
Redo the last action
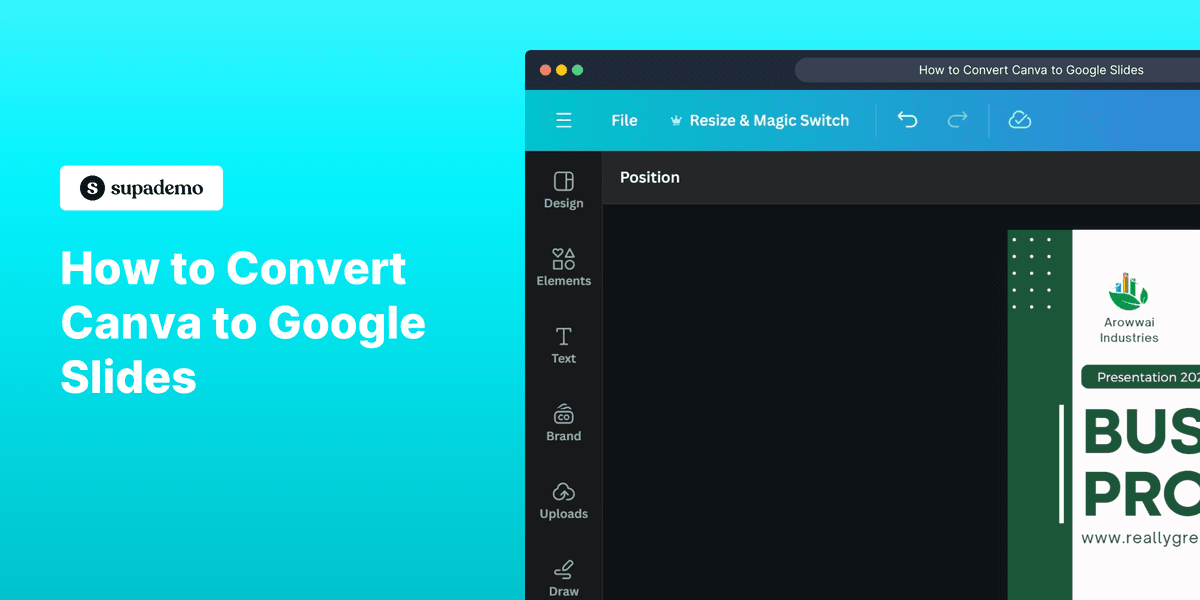(x=957, y=119)
